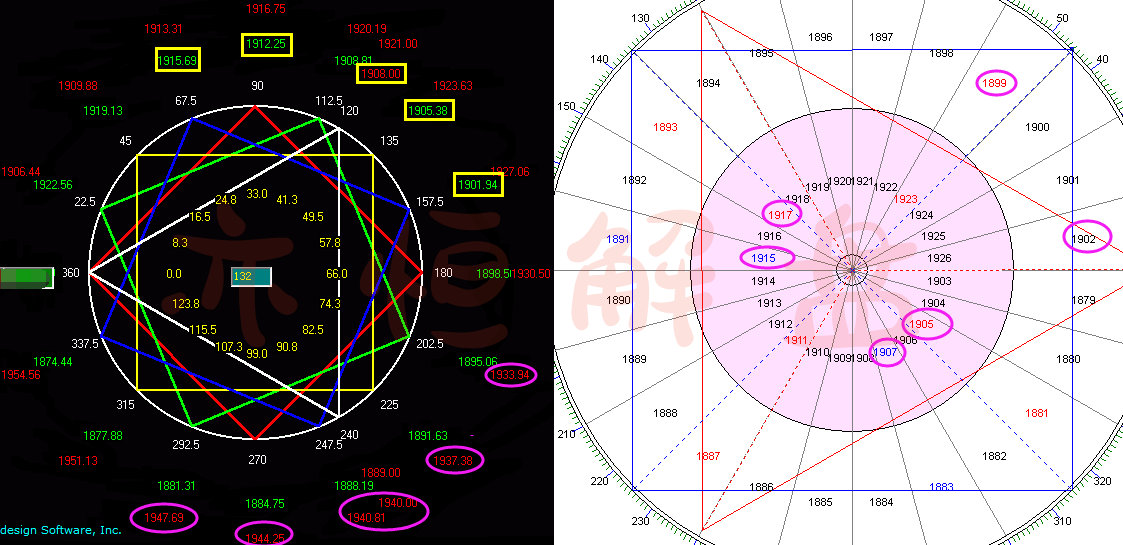The height and width of the screenshot is (545, 1123).
Task: Click the circled 1917 on the pink circle
Action: coord(780,213)
